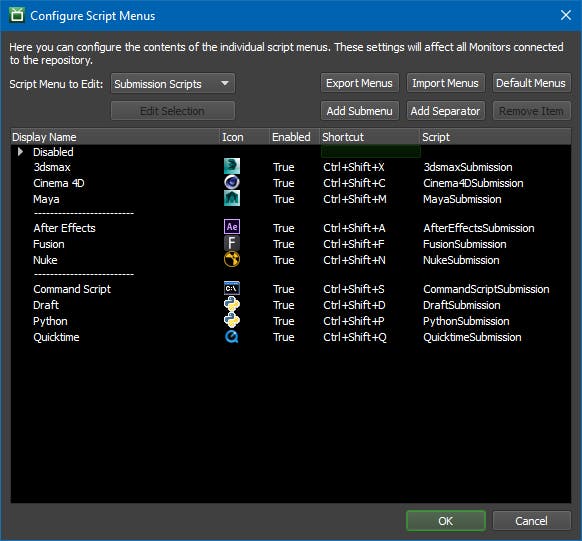
Task: Click the Command Script console icon
Action: (x=232, y=288)
